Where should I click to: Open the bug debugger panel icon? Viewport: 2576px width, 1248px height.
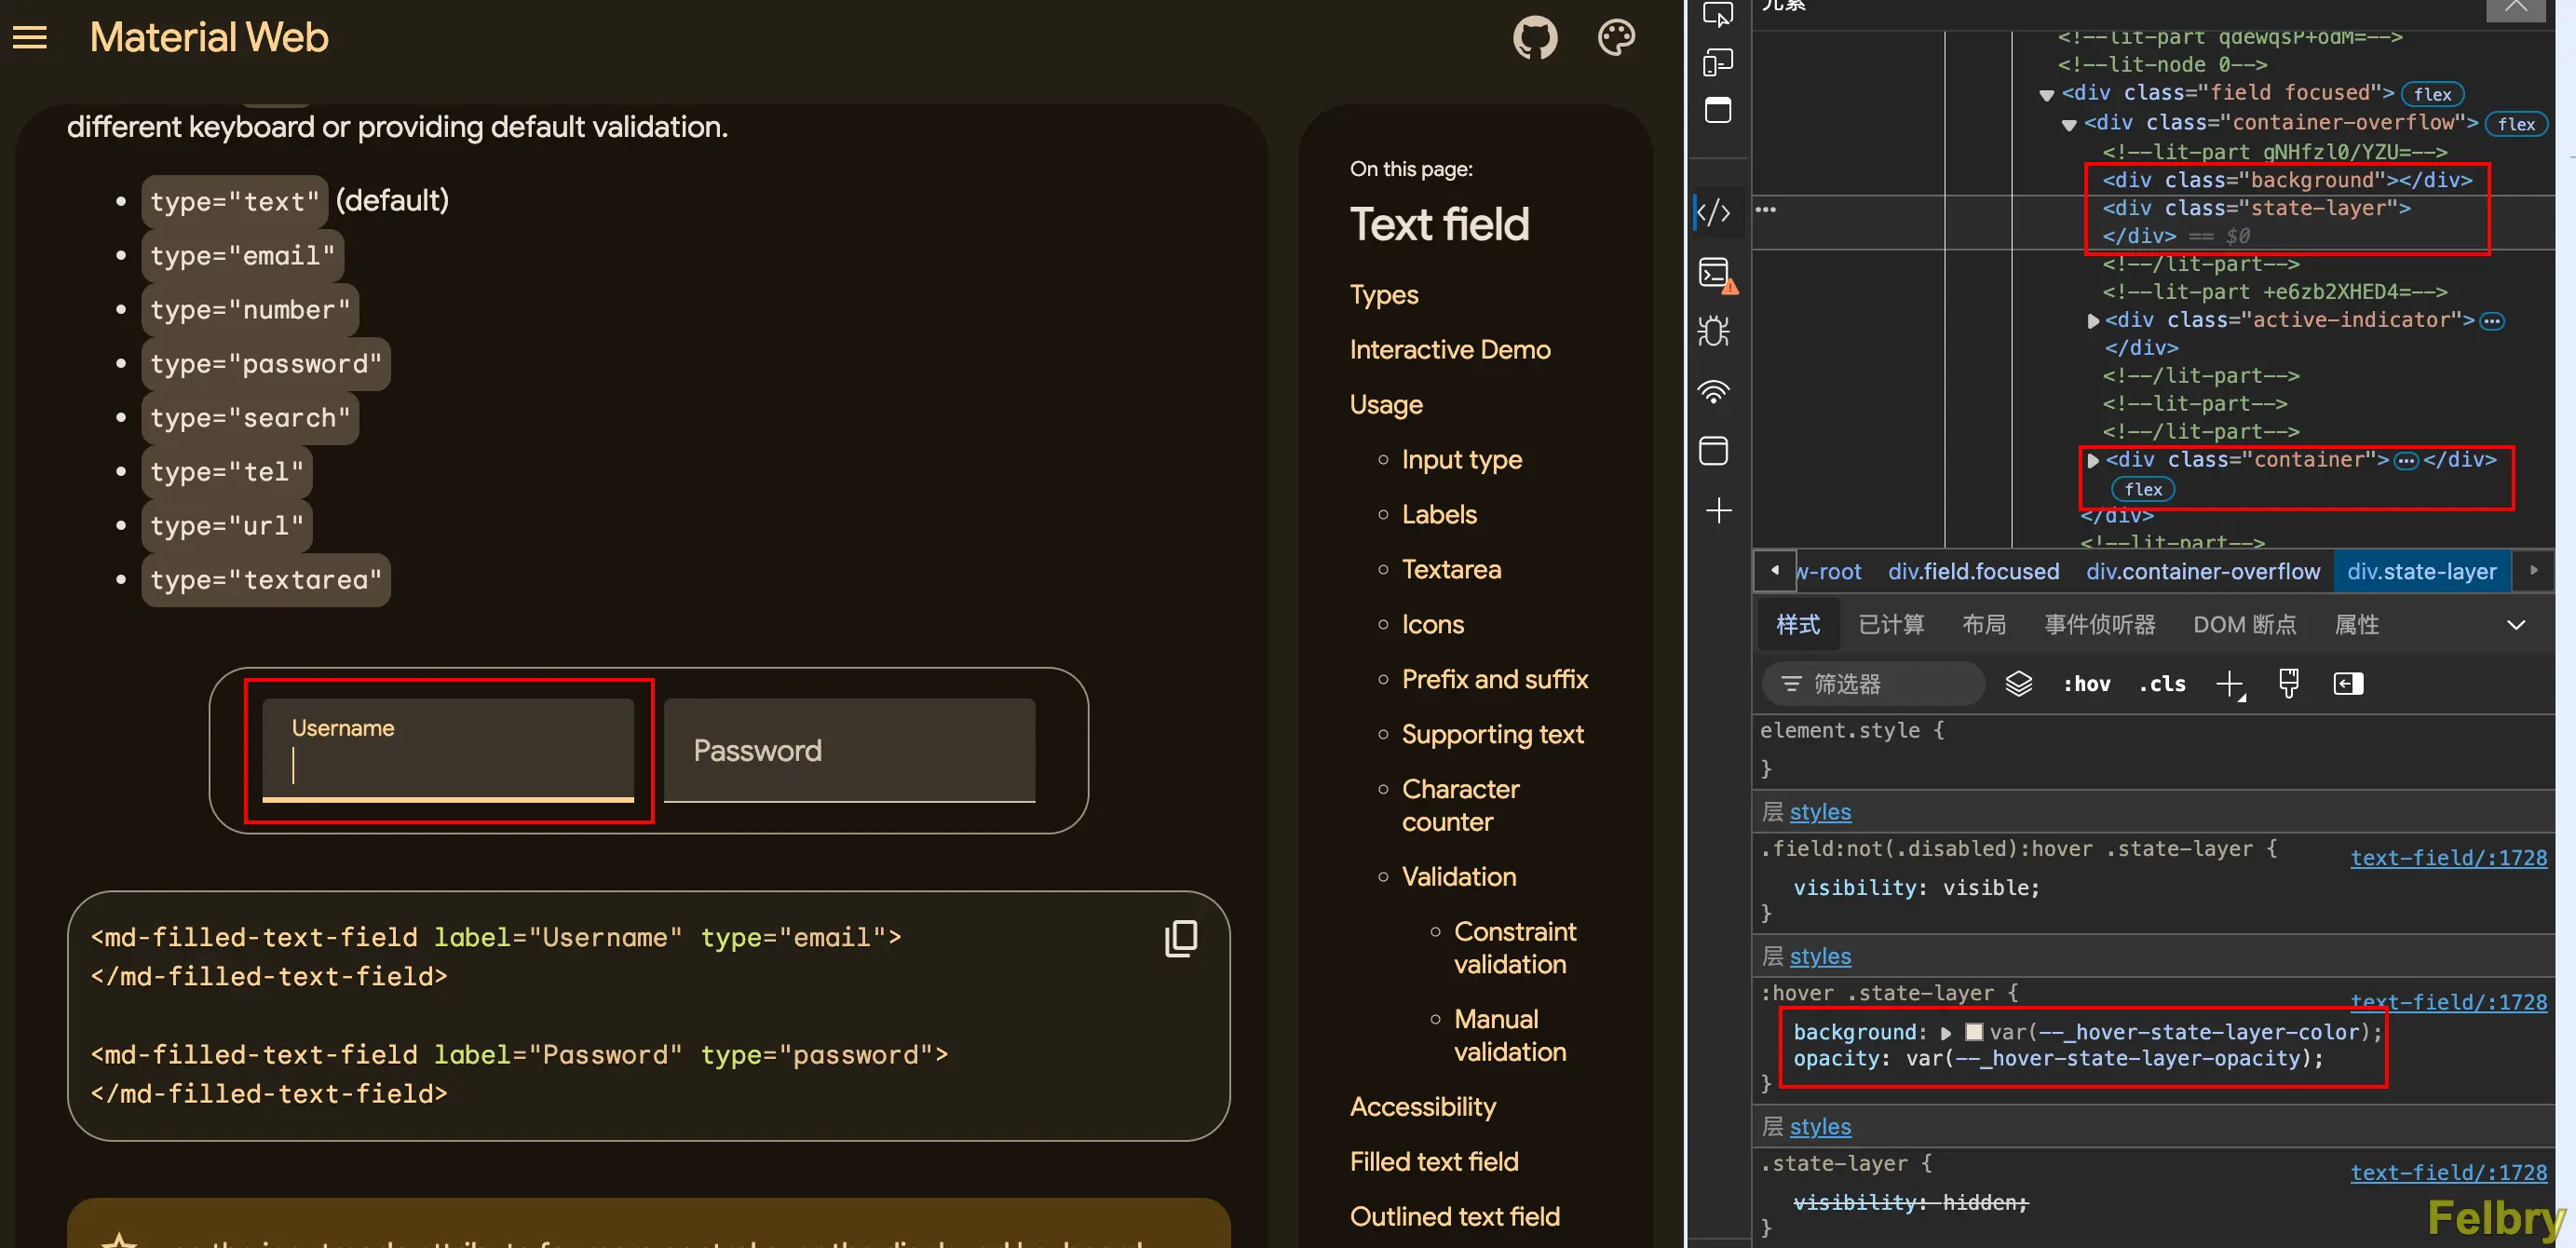1714,331
